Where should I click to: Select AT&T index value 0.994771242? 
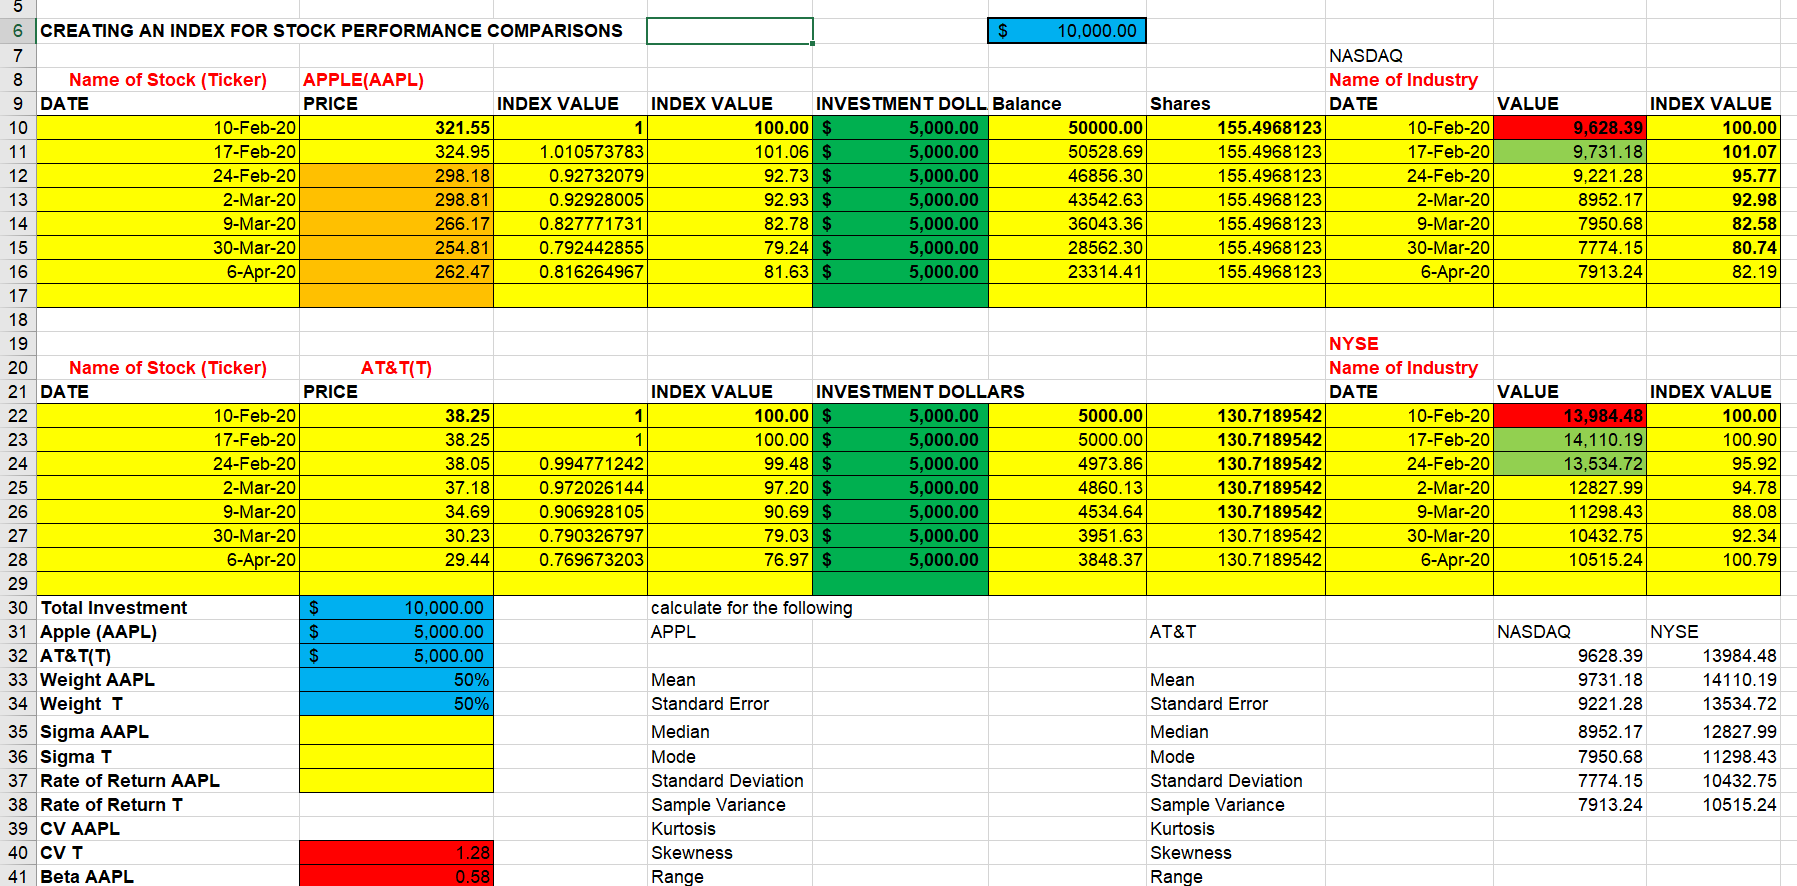click(x=571, y=464)
